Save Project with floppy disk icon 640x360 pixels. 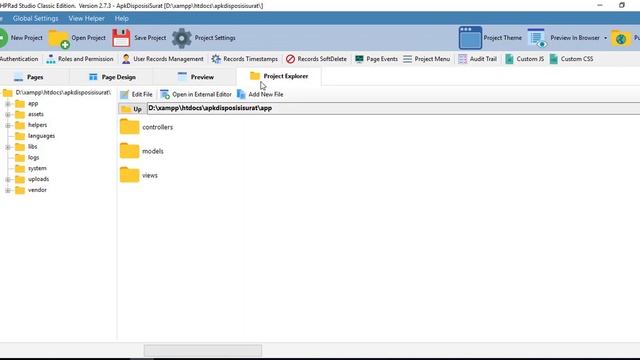pyautogui.click(x=121, y=38)
